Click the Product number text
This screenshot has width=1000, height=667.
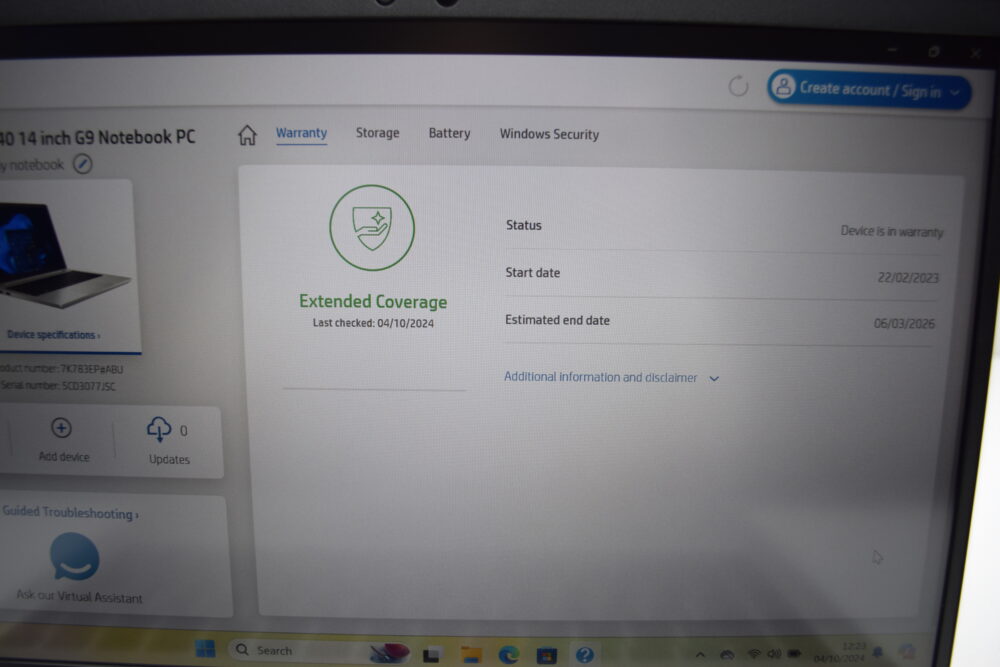(61, 369)
